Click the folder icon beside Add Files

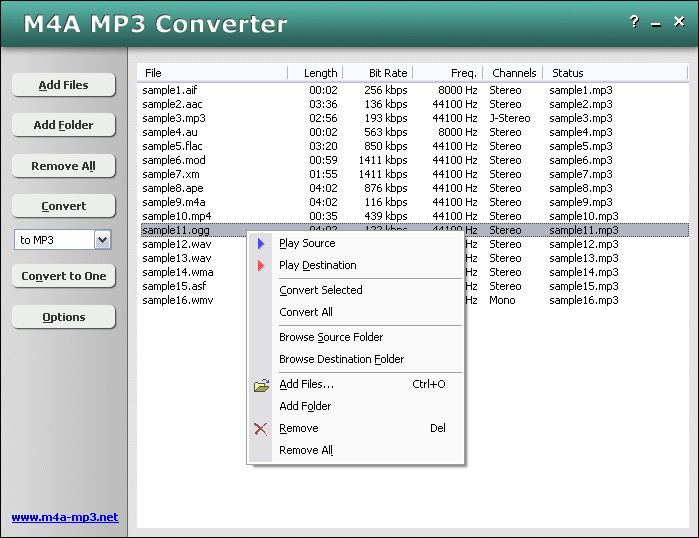coord(261,385)
